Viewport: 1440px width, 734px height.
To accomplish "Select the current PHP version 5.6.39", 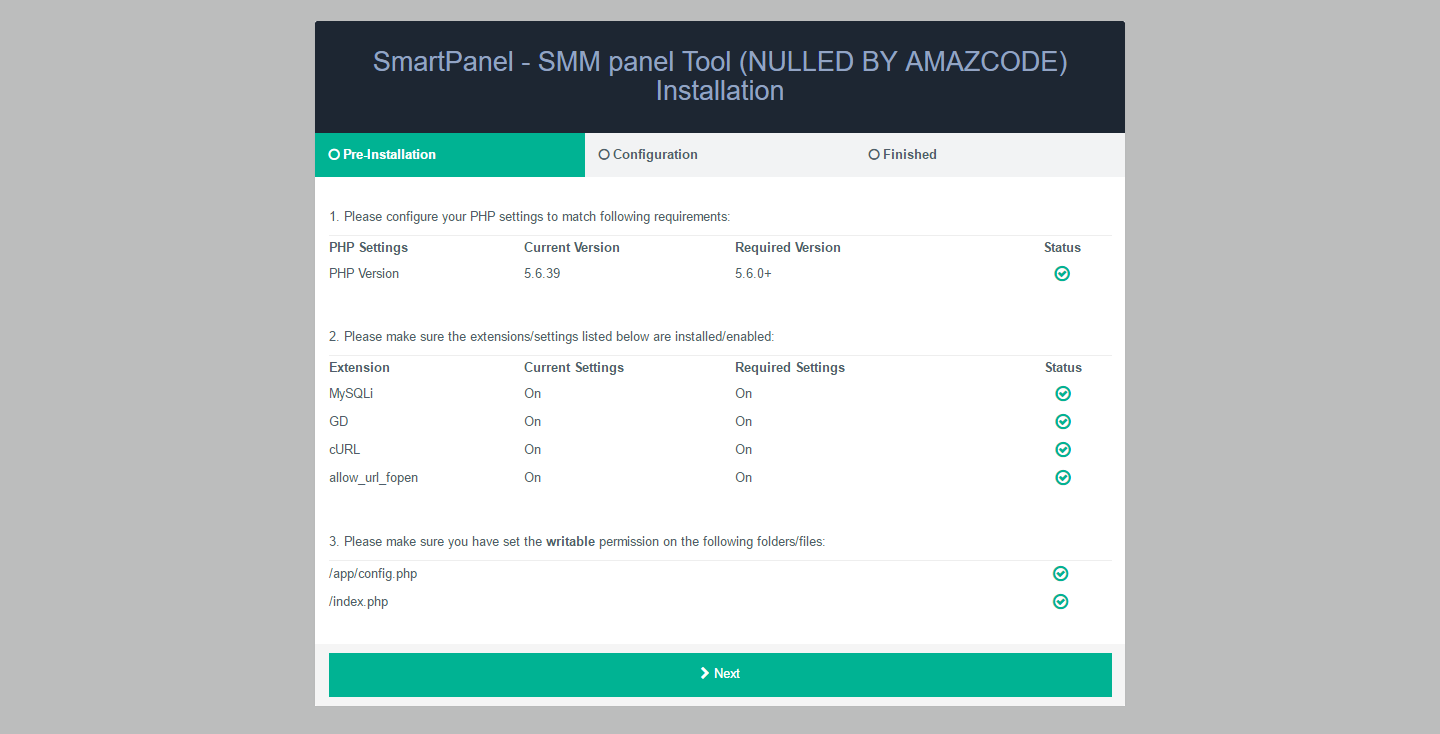I will coord(542,274).
